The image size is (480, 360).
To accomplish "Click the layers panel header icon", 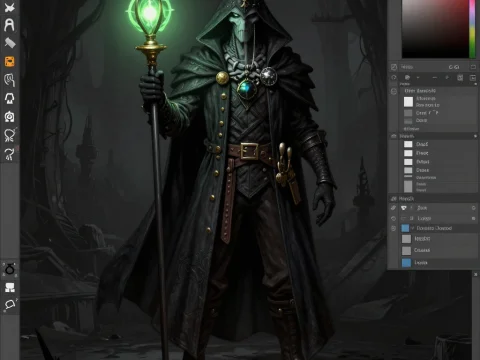I will pyautogui.click(x=394, y=199).
